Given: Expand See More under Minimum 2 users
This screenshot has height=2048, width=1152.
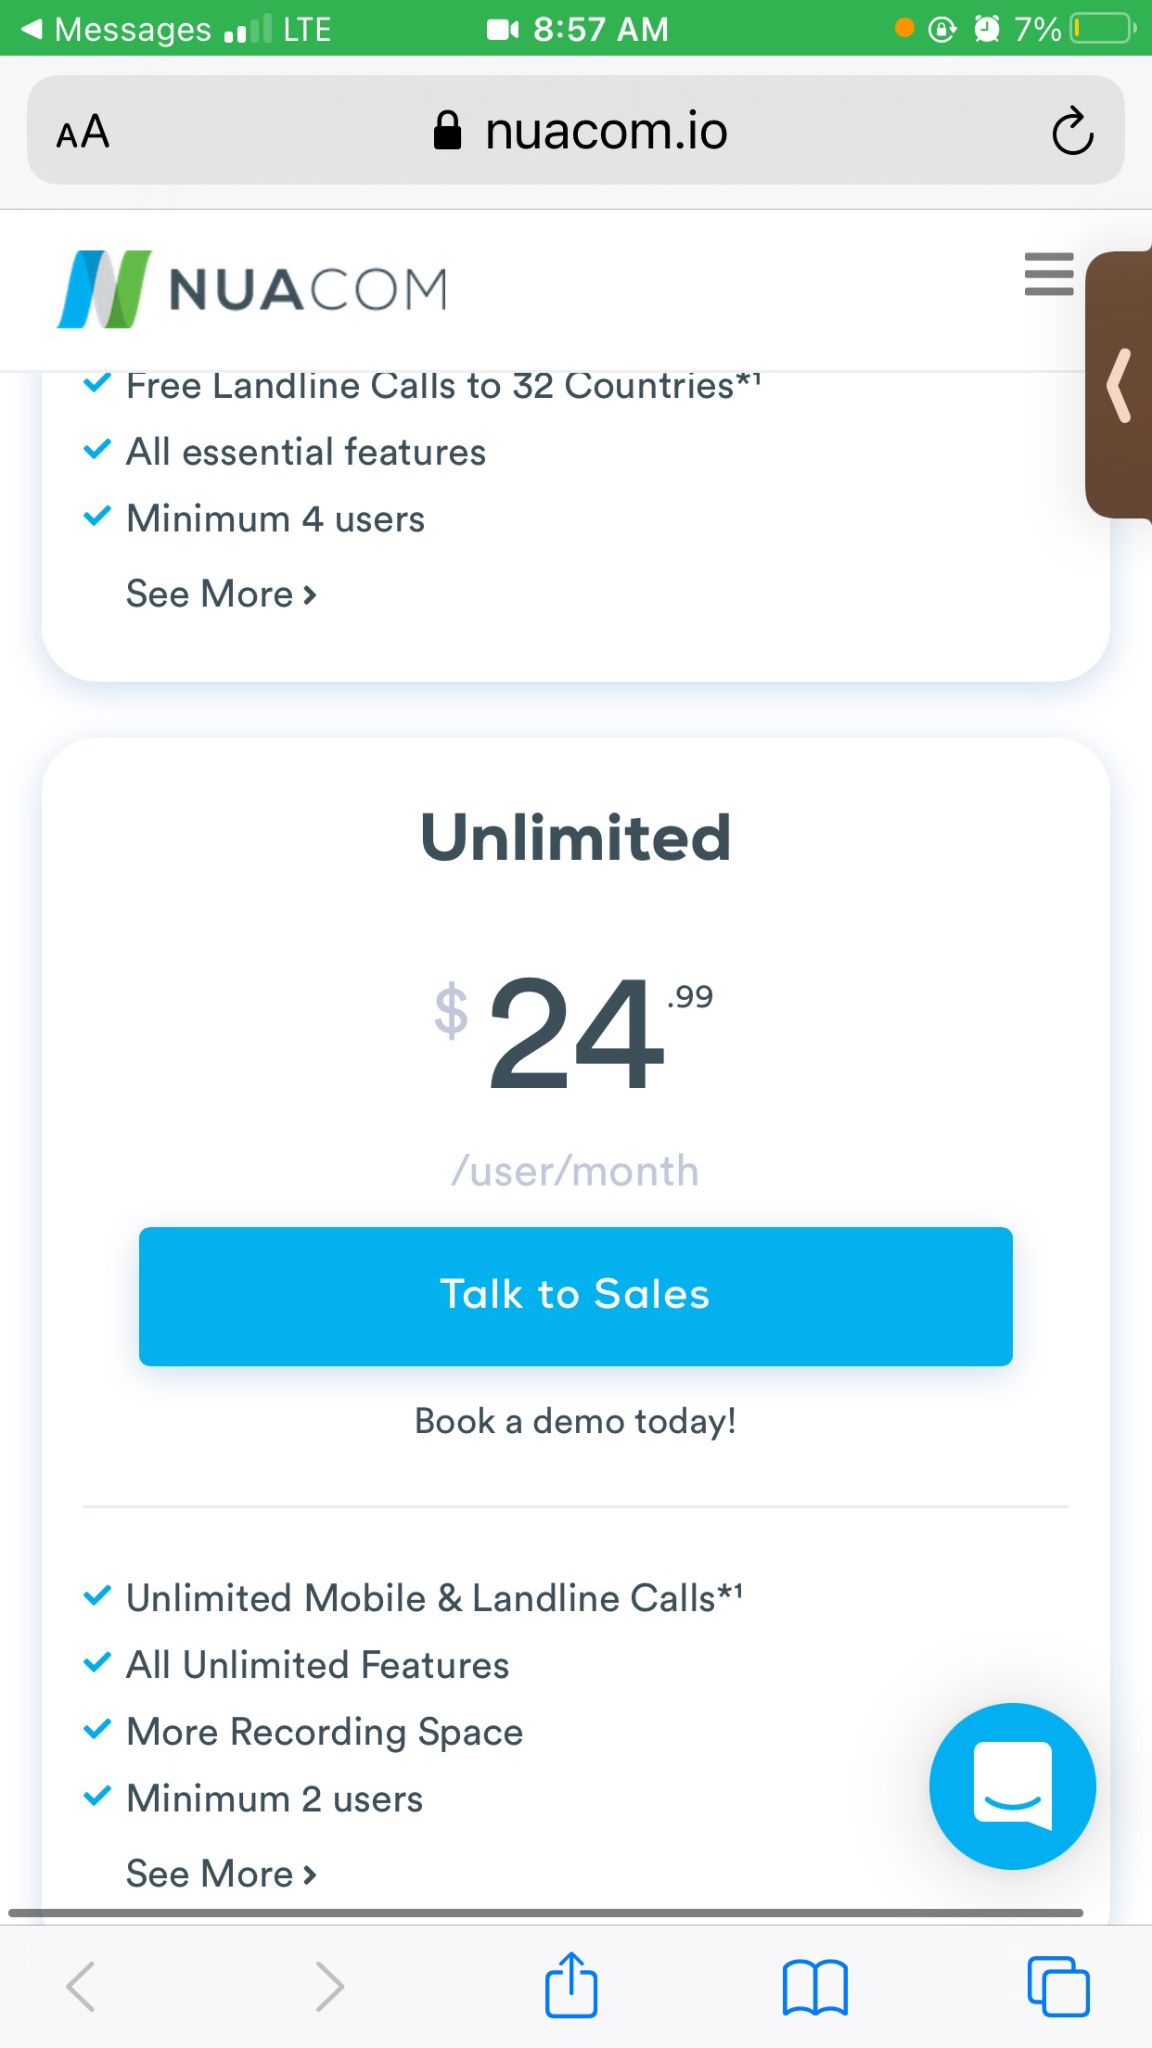Looking at the screenshot, I should [221, 1874].
